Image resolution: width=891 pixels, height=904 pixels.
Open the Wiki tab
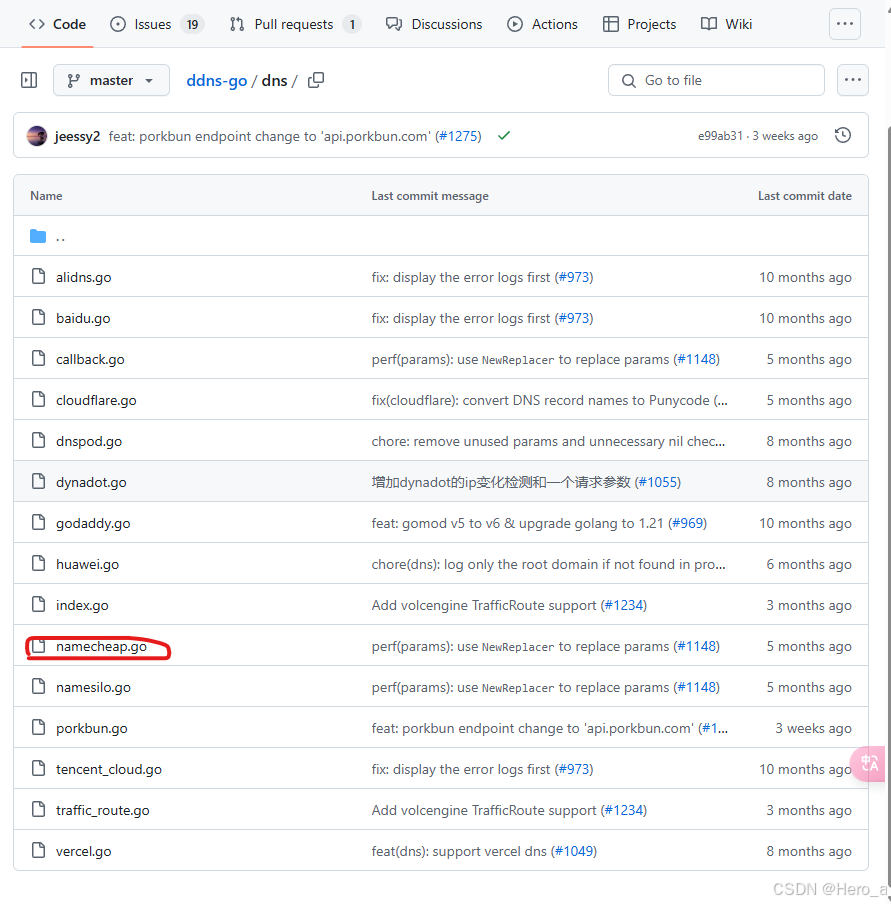(726, 24)
